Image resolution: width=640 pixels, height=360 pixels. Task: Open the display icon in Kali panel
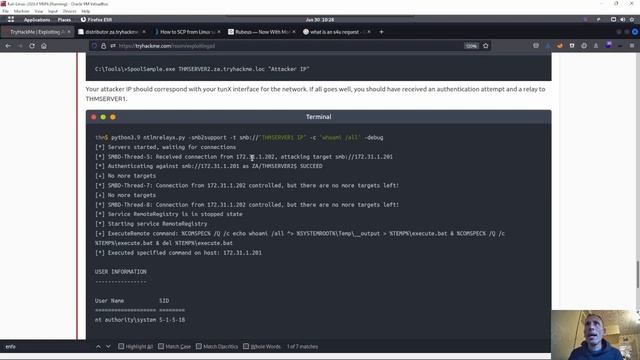point(613,20)
